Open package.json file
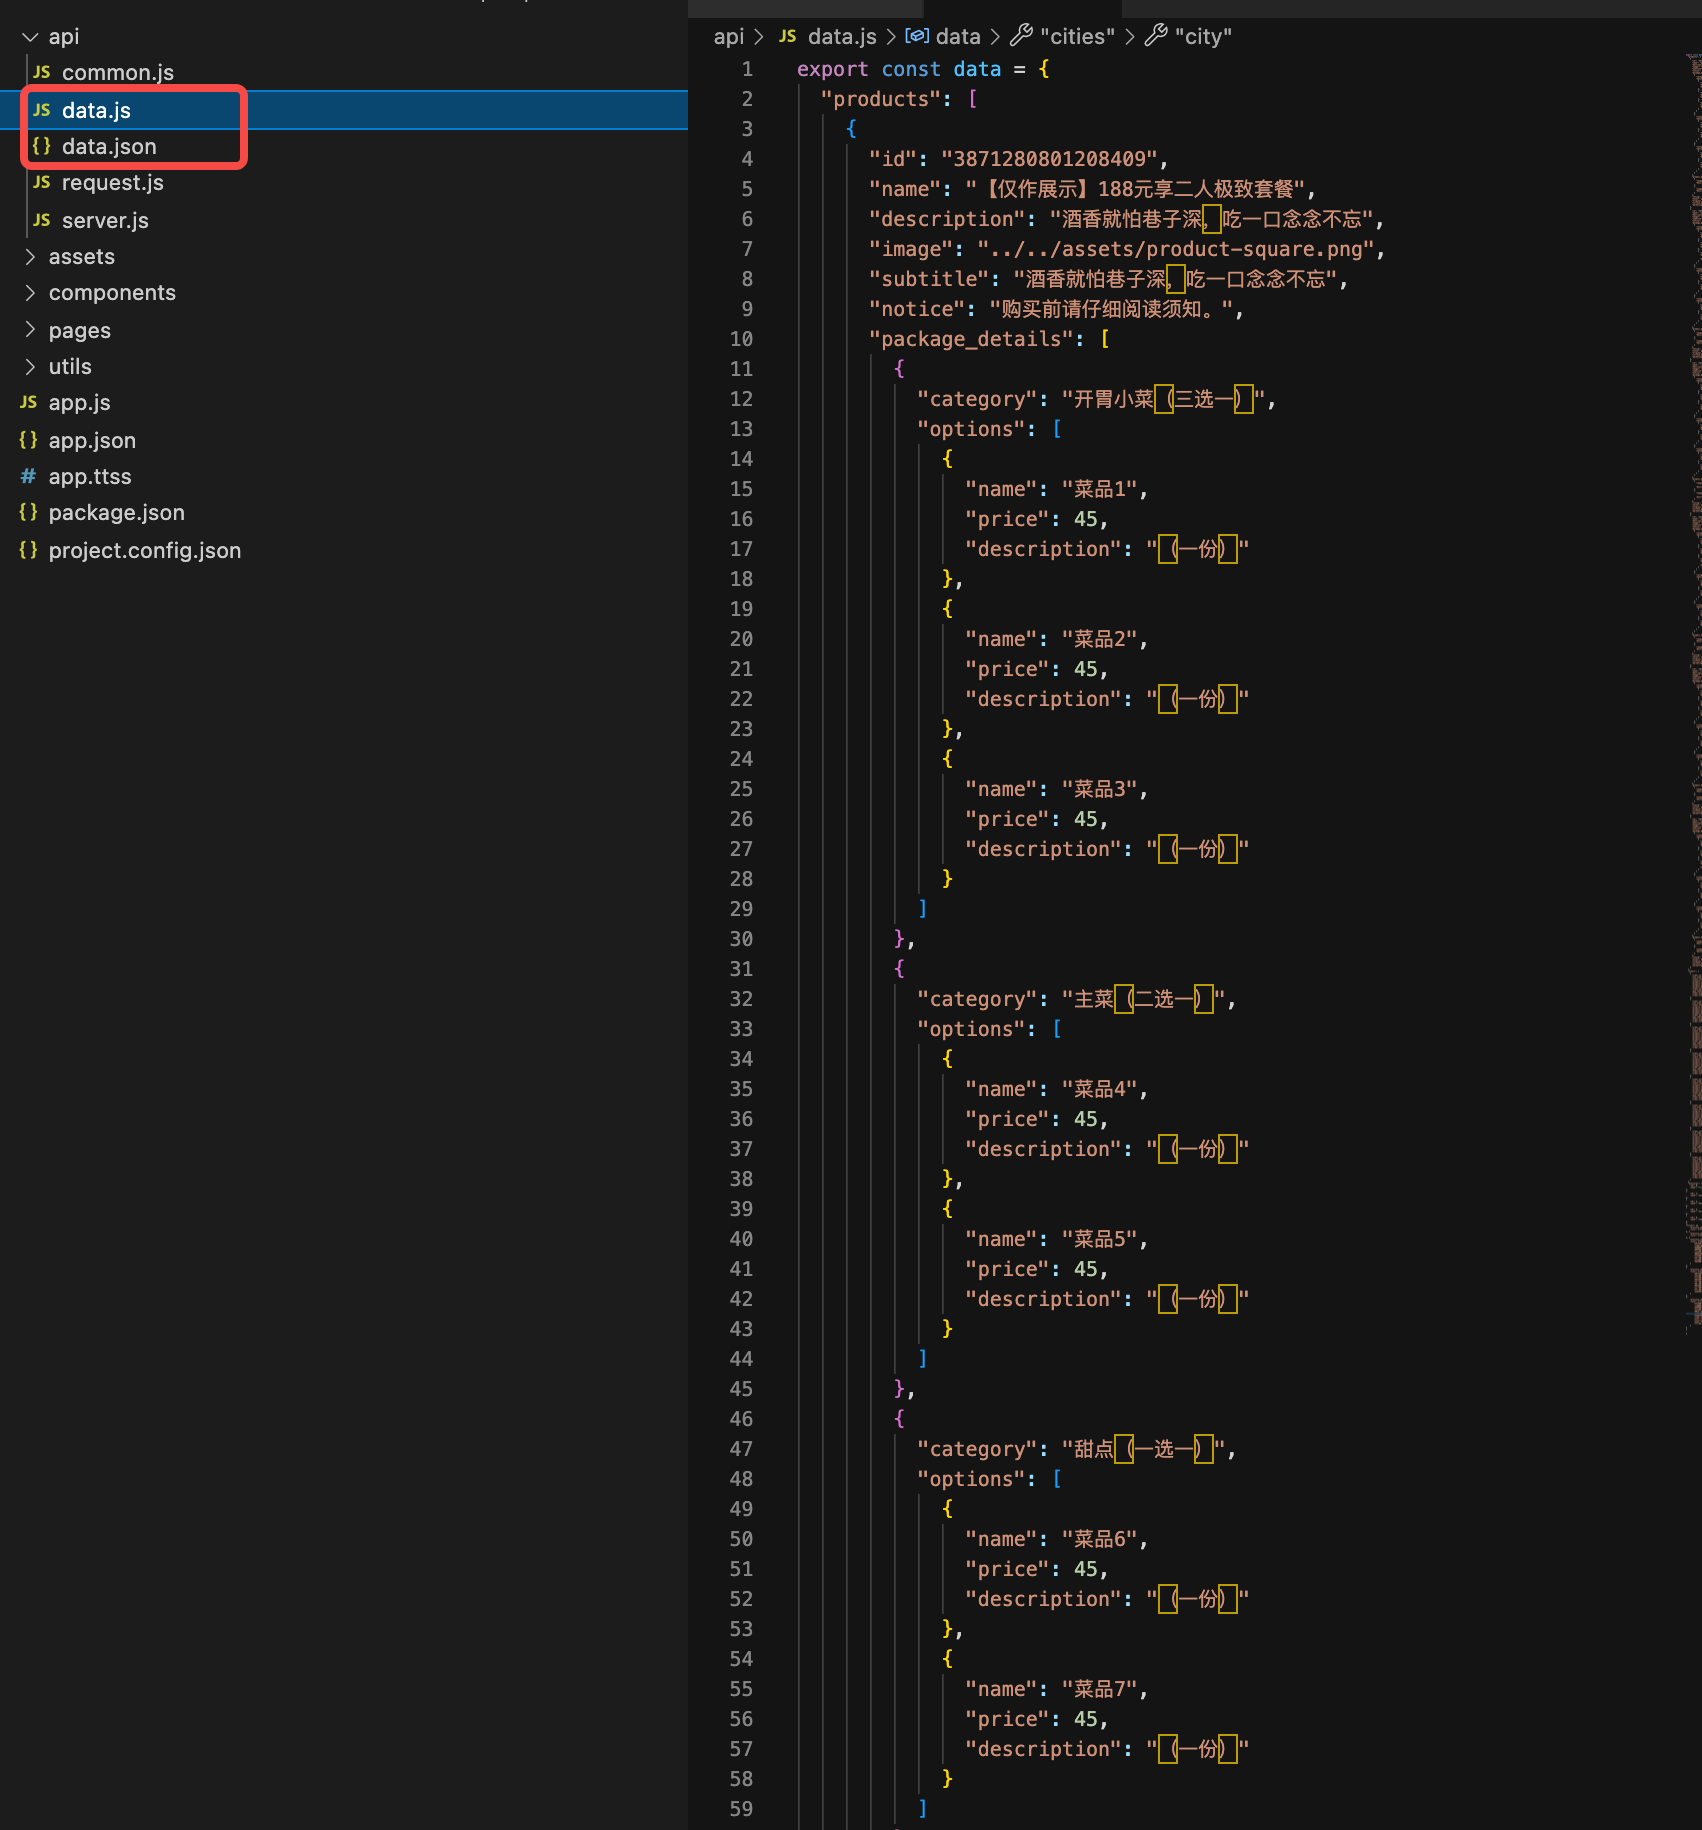The height and width of the screenshot is (1830, 1702). point(116,513)
